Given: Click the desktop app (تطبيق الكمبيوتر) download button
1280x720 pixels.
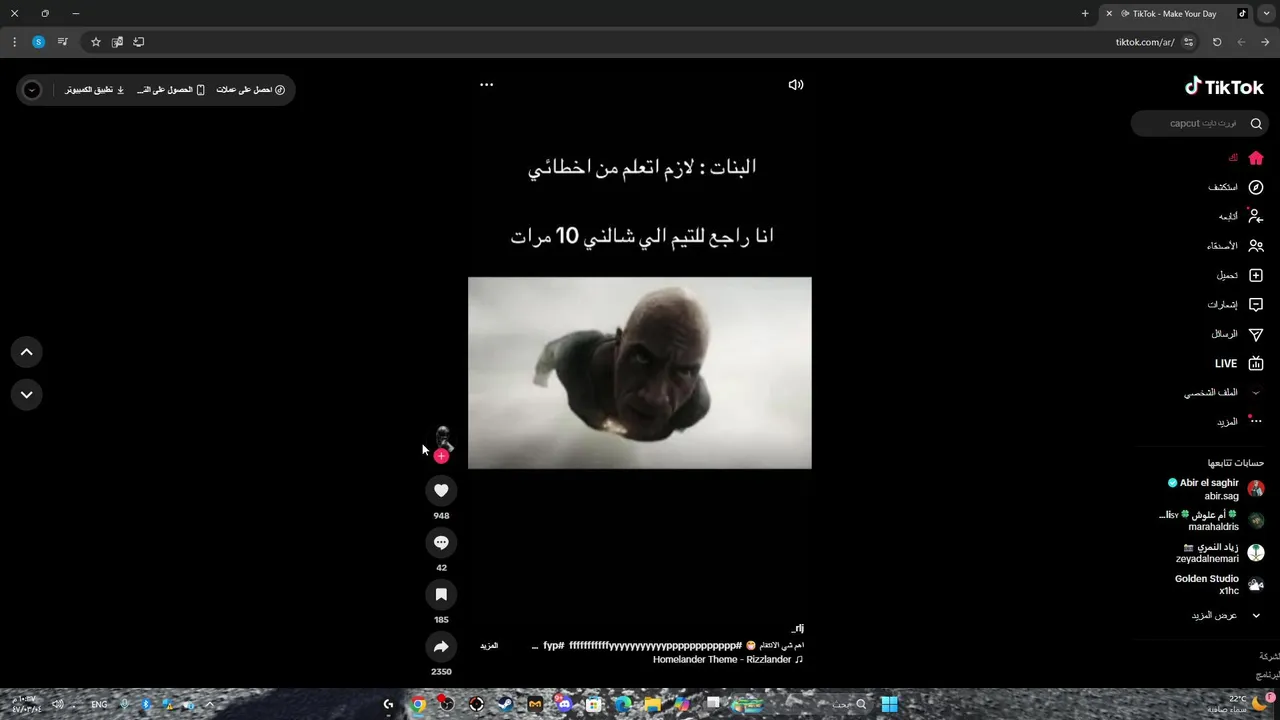Looking at the screenshot, I should point(95,90).
